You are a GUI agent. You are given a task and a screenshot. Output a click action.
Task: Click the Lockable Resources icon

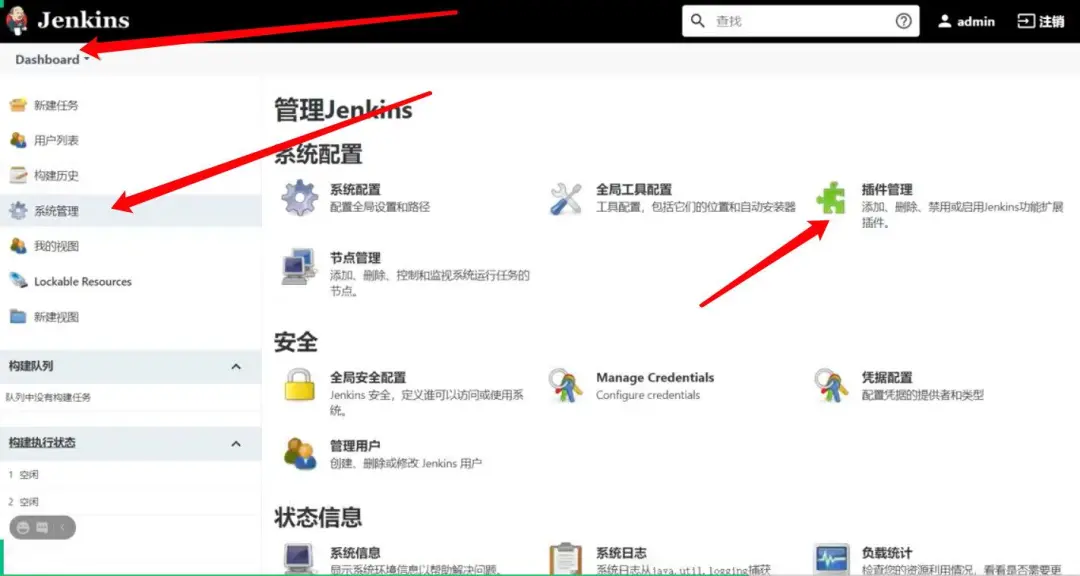tap(18, 280)
